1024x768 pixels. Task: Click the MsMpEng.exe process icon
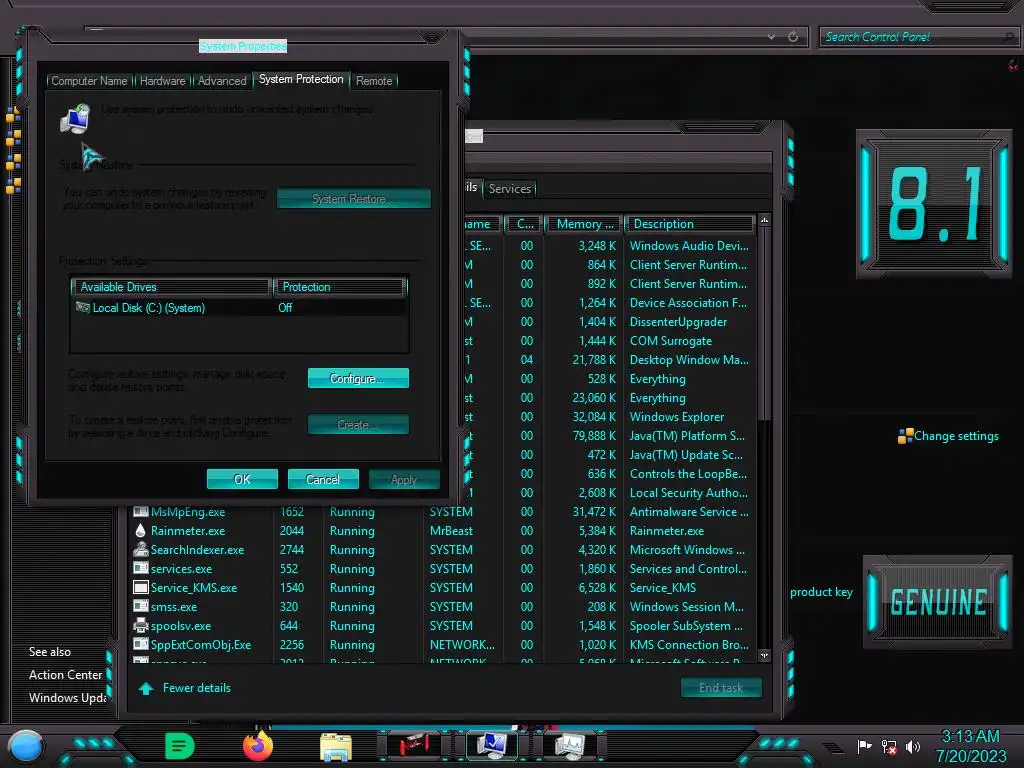pyautogui.click(x=140, y=511)
